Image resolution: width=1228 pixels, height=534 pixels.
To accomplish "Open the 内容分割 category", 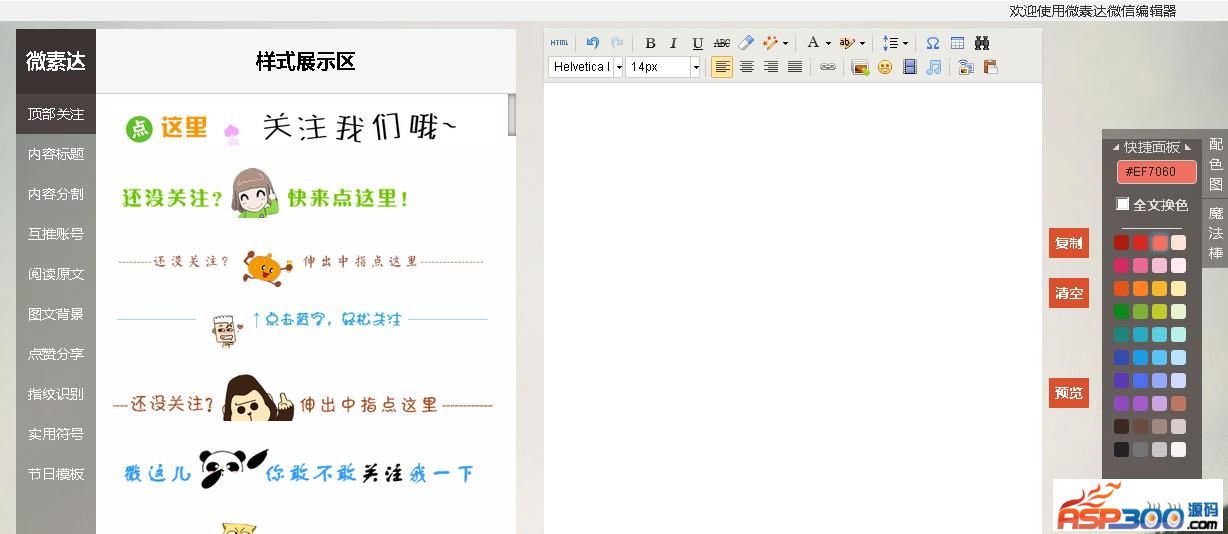I will pos(56,194).
